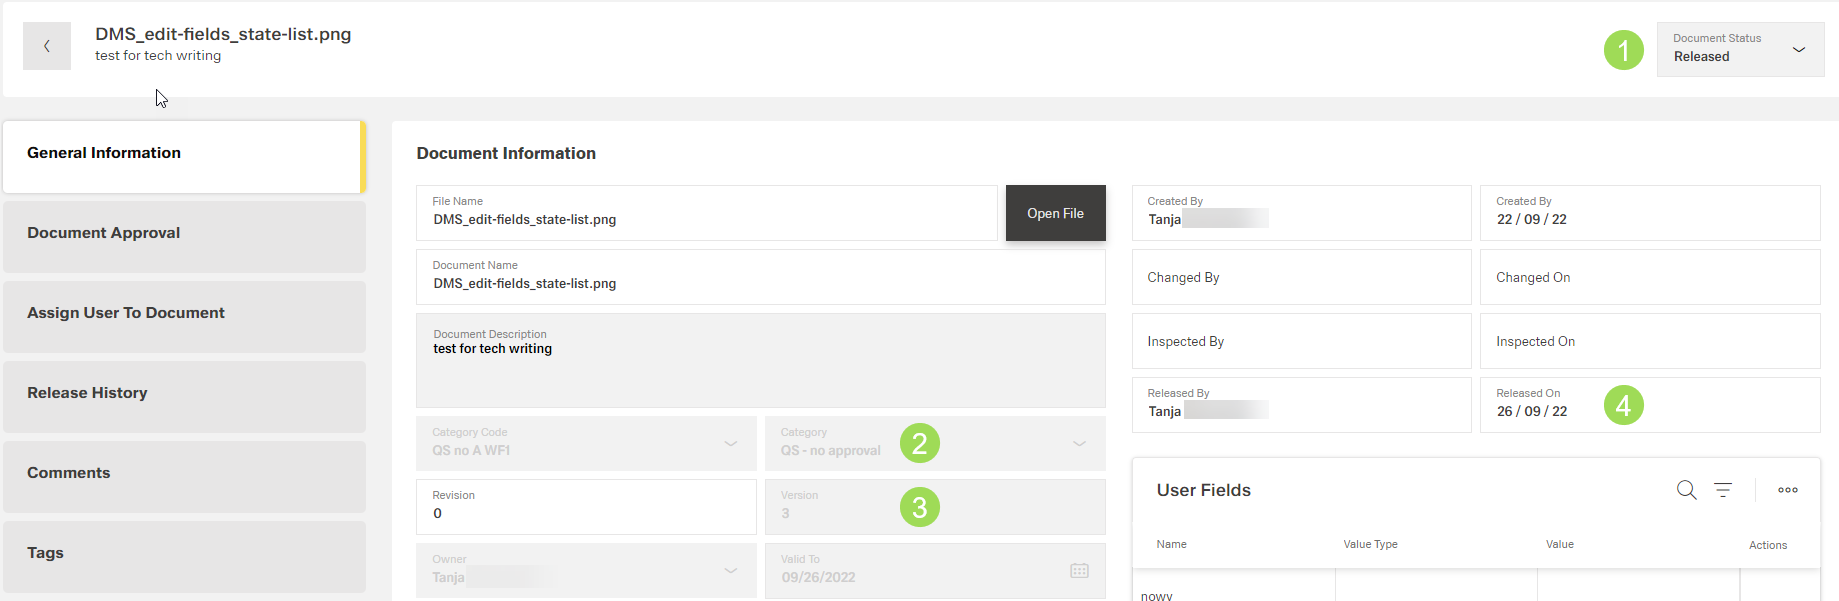Open search in User Fields panel
The image size is (1839, 601).
1686,490
